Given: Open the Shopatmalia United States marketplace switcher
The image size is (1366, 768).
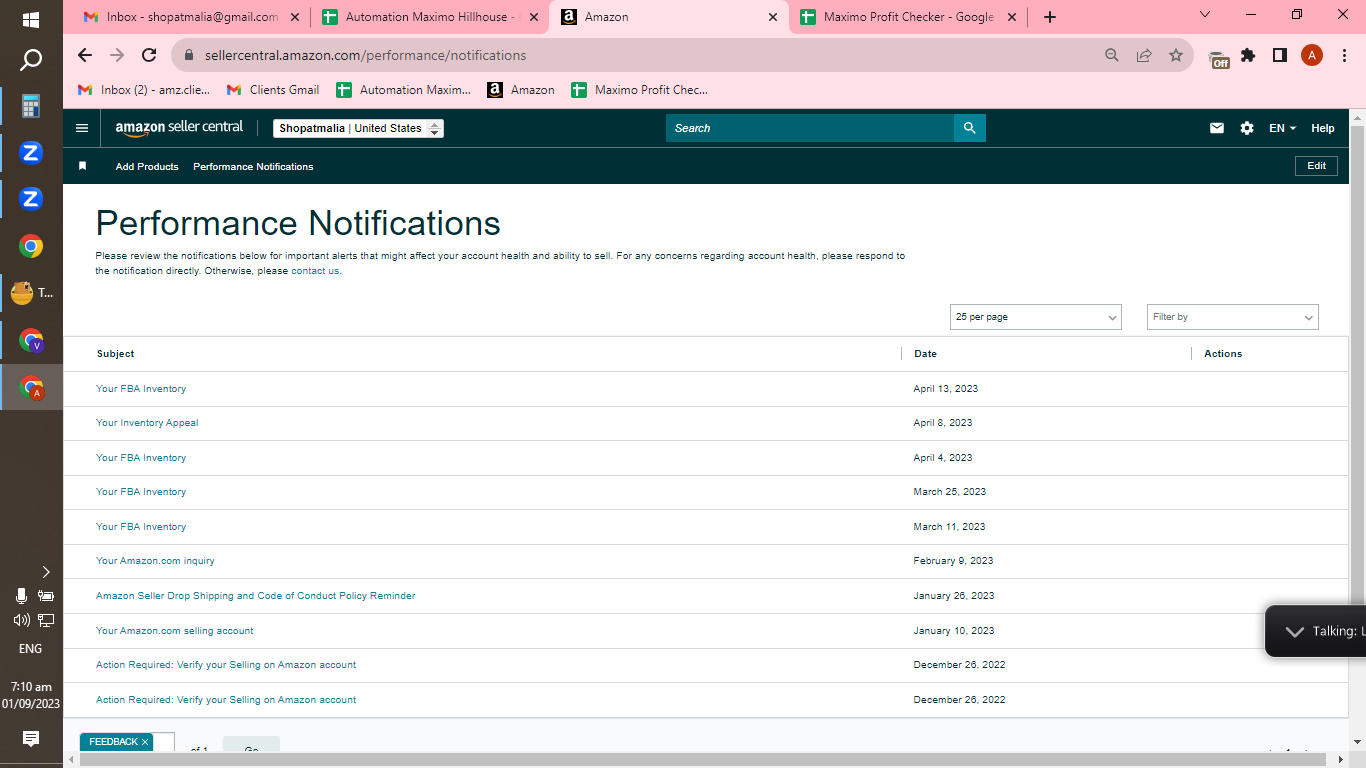Looking at the screenshot, I should (358, 128).
